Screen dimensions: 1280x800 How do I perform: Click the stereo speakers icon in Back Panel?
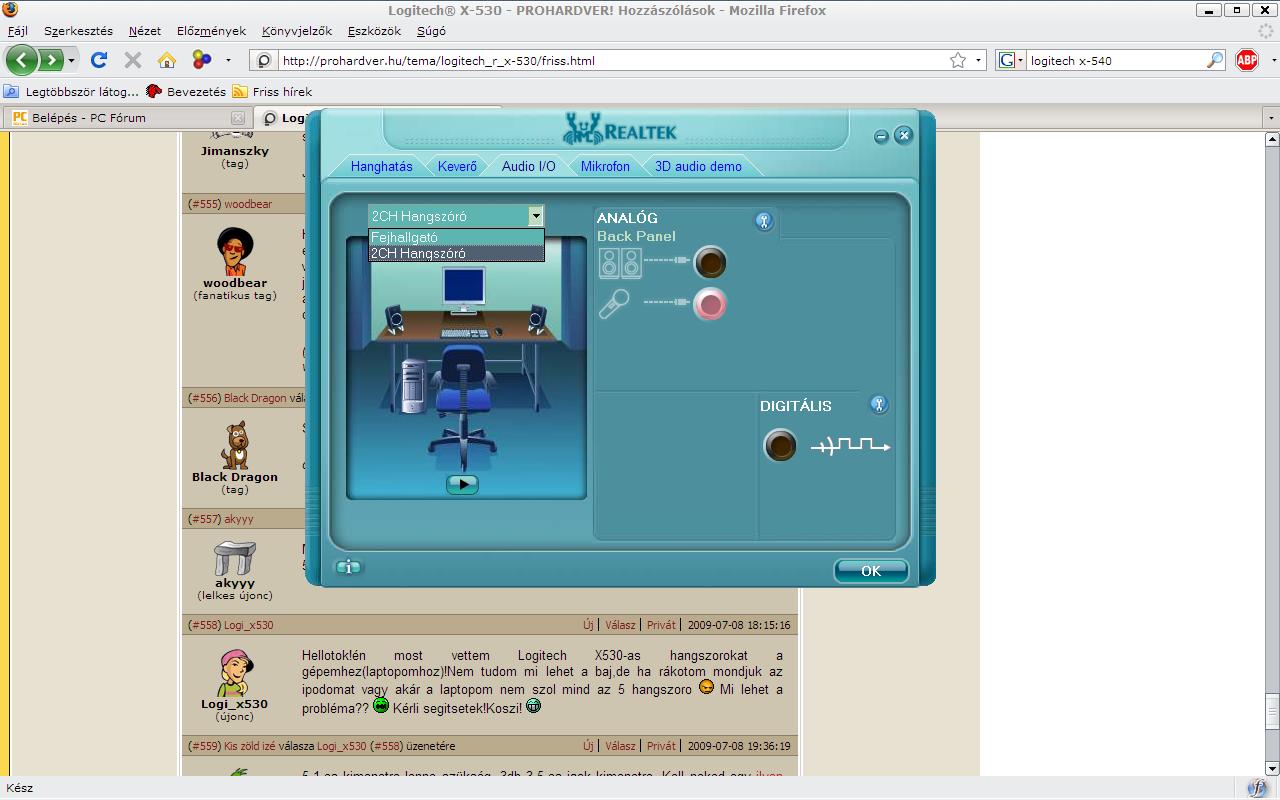620,263
